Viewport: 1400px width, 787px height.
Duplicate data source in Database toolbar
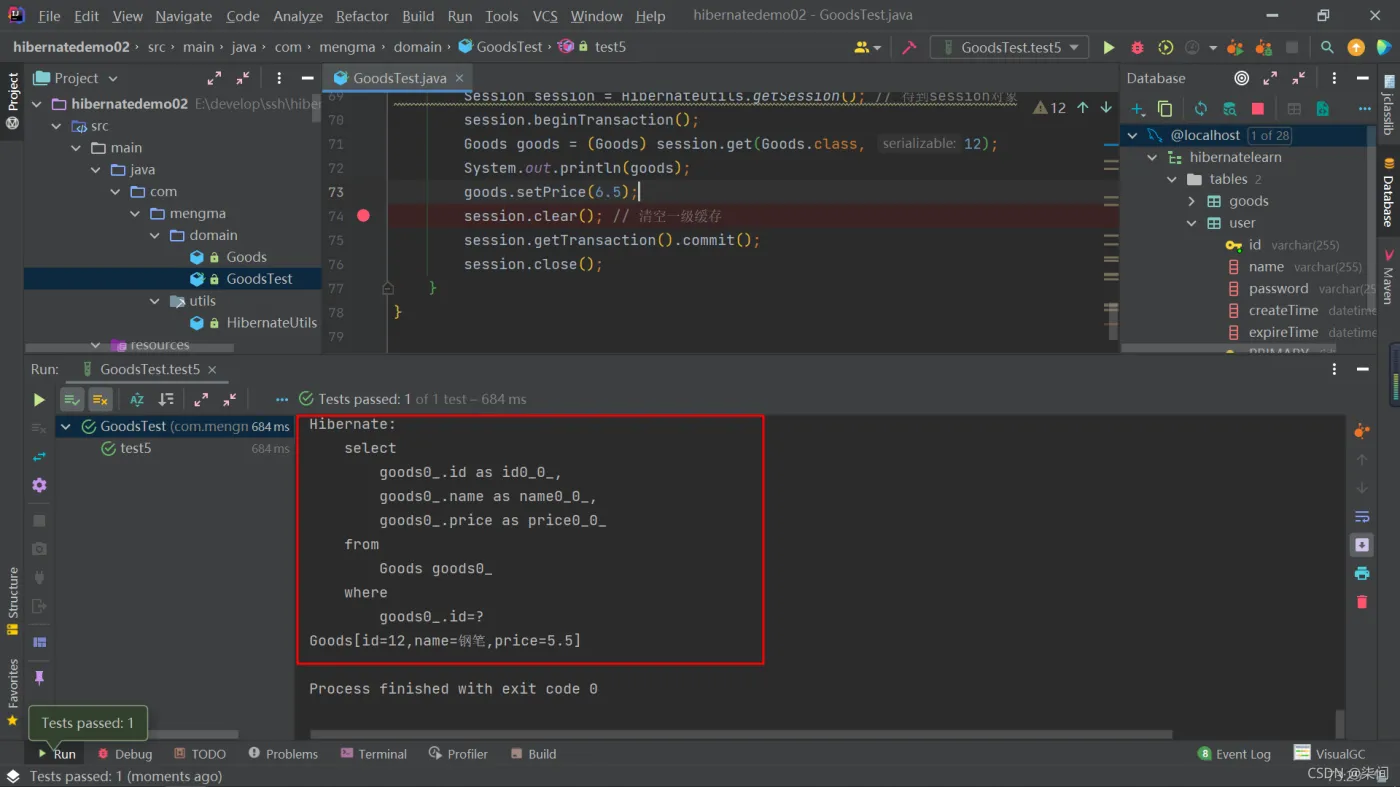click(1165, 109)
